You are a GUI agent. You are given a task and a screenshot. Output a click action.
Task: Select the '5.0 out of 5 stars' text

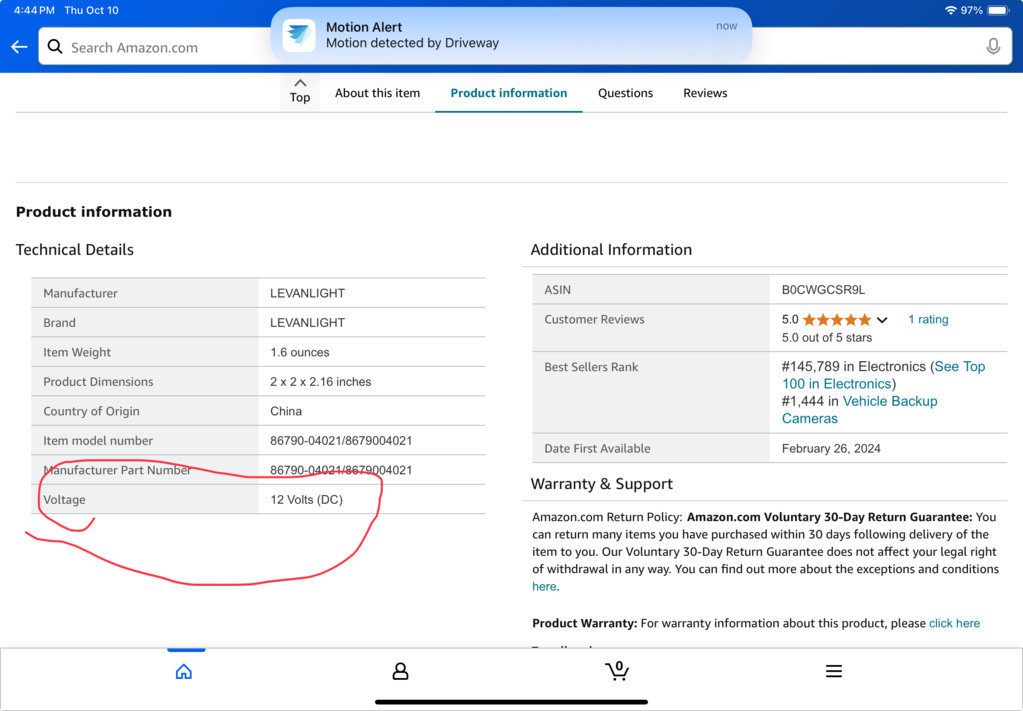pyautogui.click(x=827, y=337)
